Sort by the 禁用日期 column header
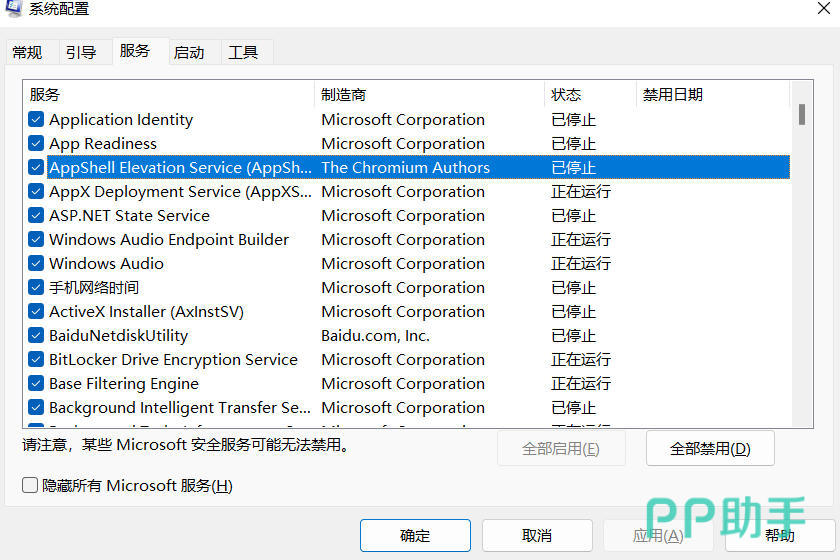The height and width of the screenshot is (560, 840). [x=713, y=95]
